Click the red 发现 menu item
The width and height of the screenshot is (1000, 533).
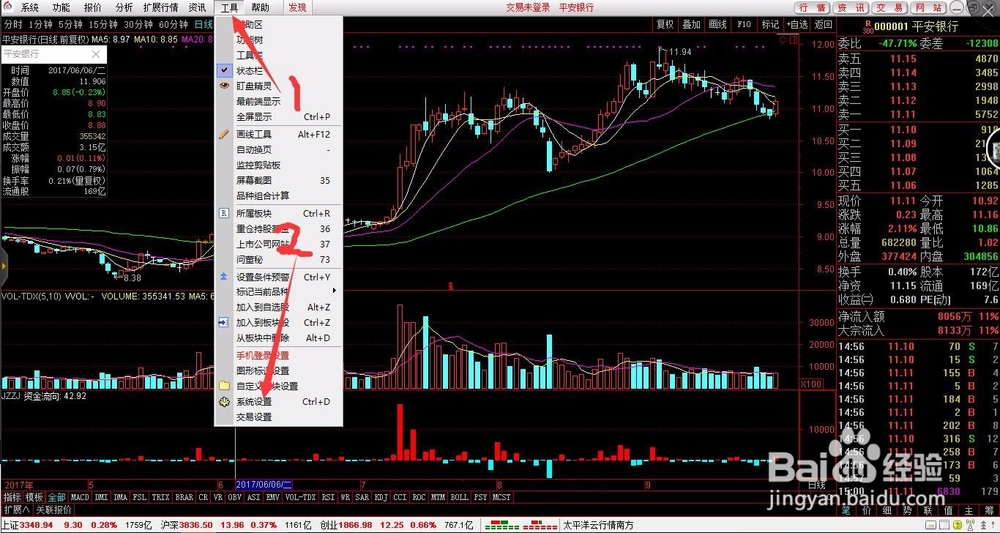[x=297, y=8]
